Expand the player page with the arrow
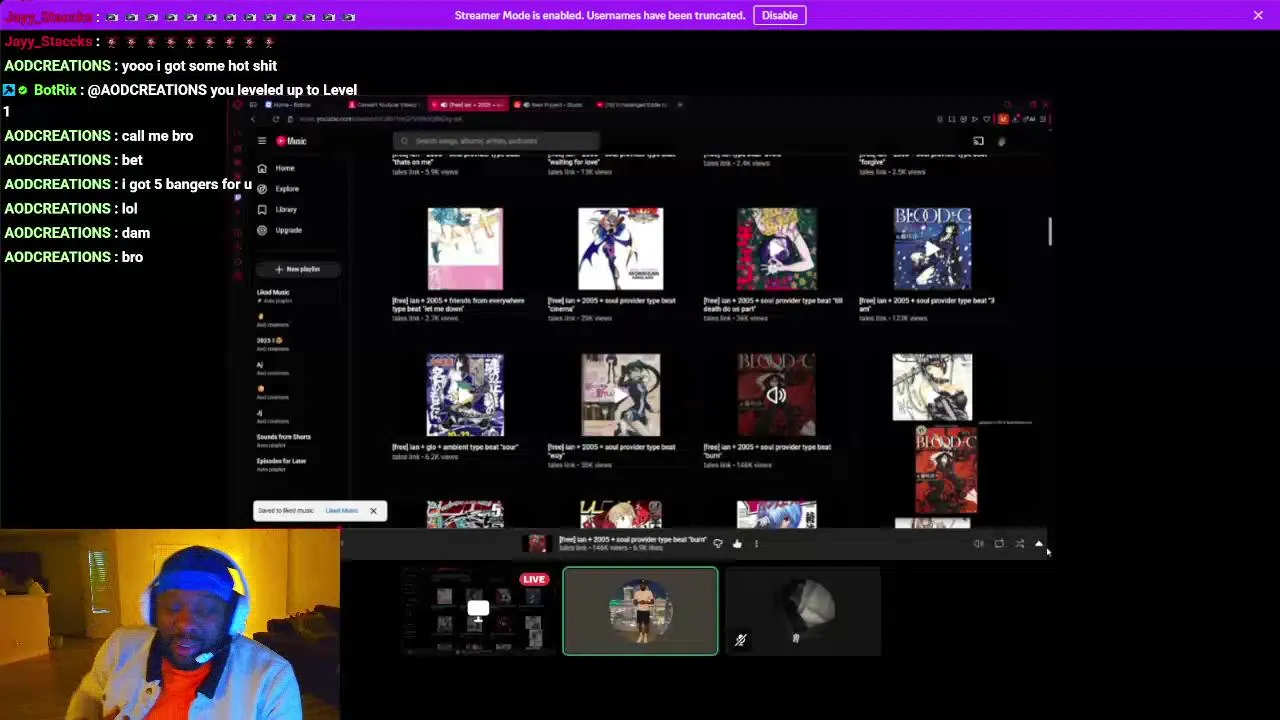The height and width of the screenshot is (720, 1280). pyautogui.click(x=1038, y=544)
